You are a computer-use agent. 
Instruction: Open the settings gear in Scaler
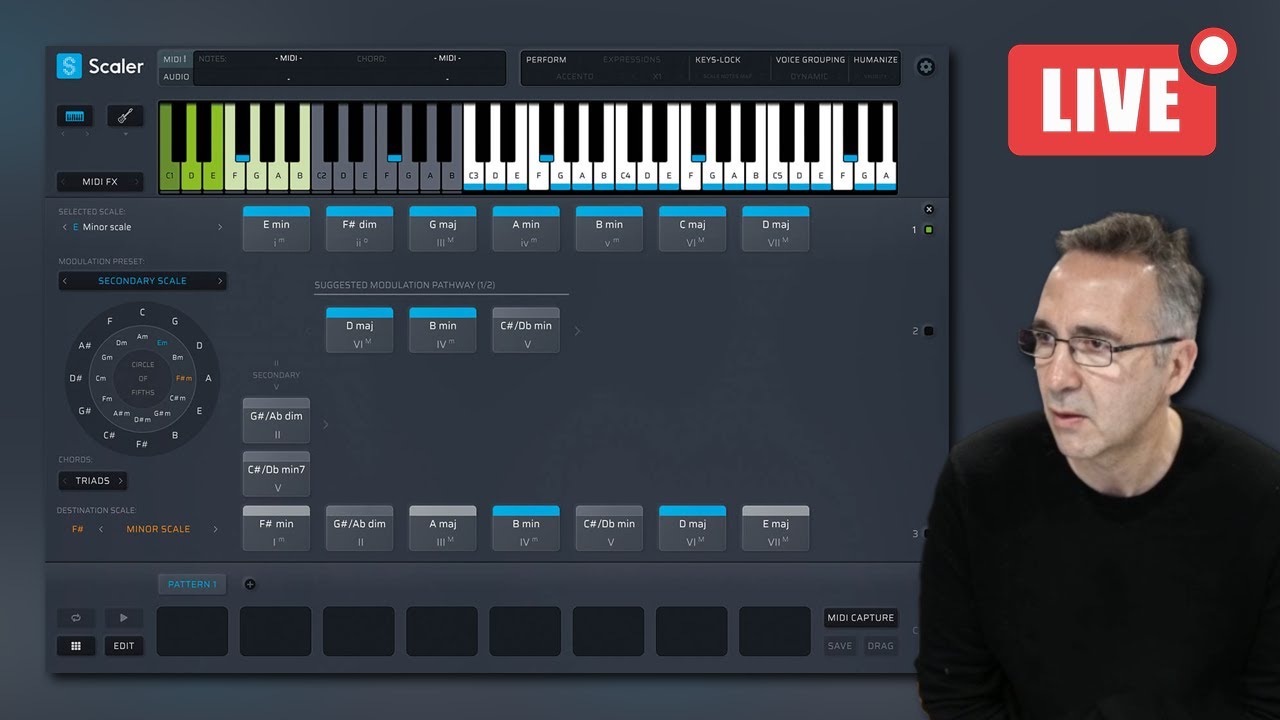click(x=926, y=67)
